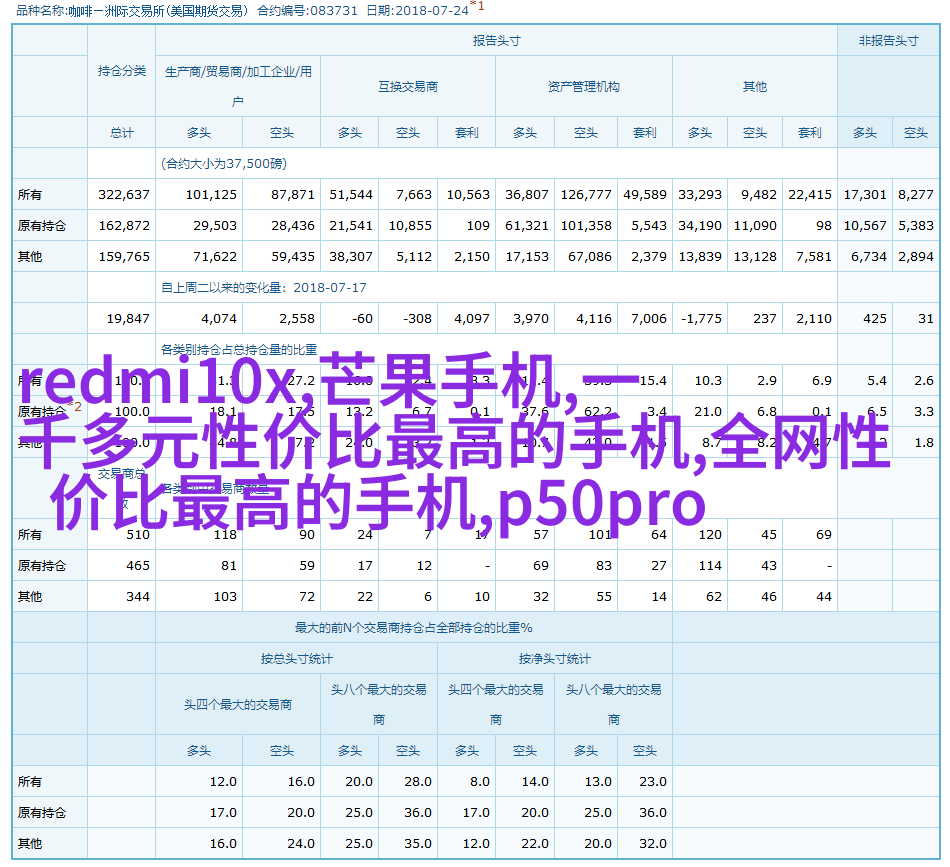Click the value 49,589
This screenshot has height=867, width=950.
click(x=645, y=194)
